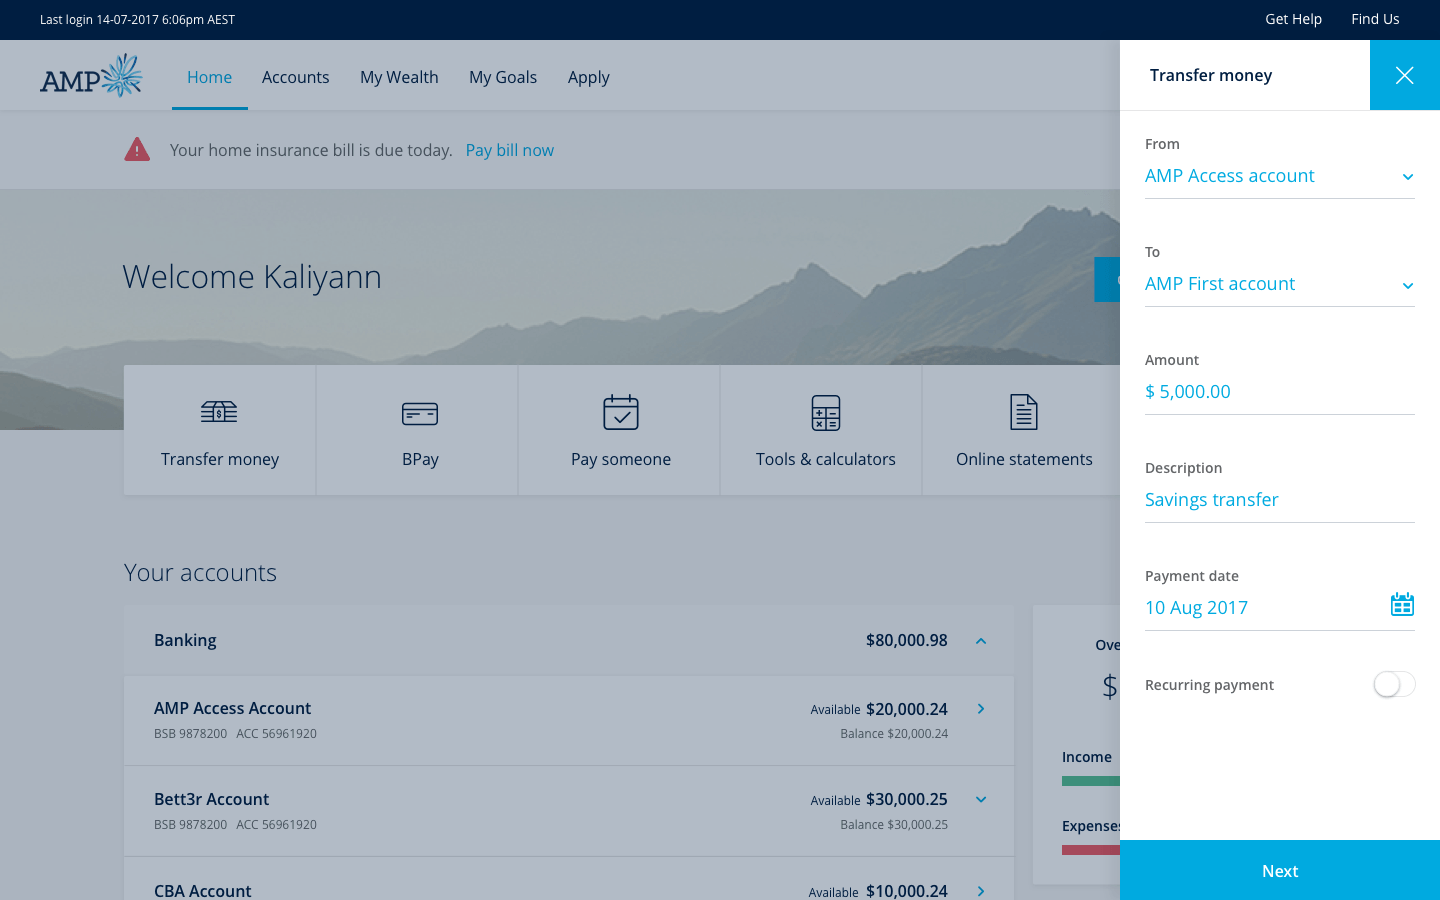1440x900 pixels.
Task: Click the available amount $30,000.25
Action: [x=907, y=799]
